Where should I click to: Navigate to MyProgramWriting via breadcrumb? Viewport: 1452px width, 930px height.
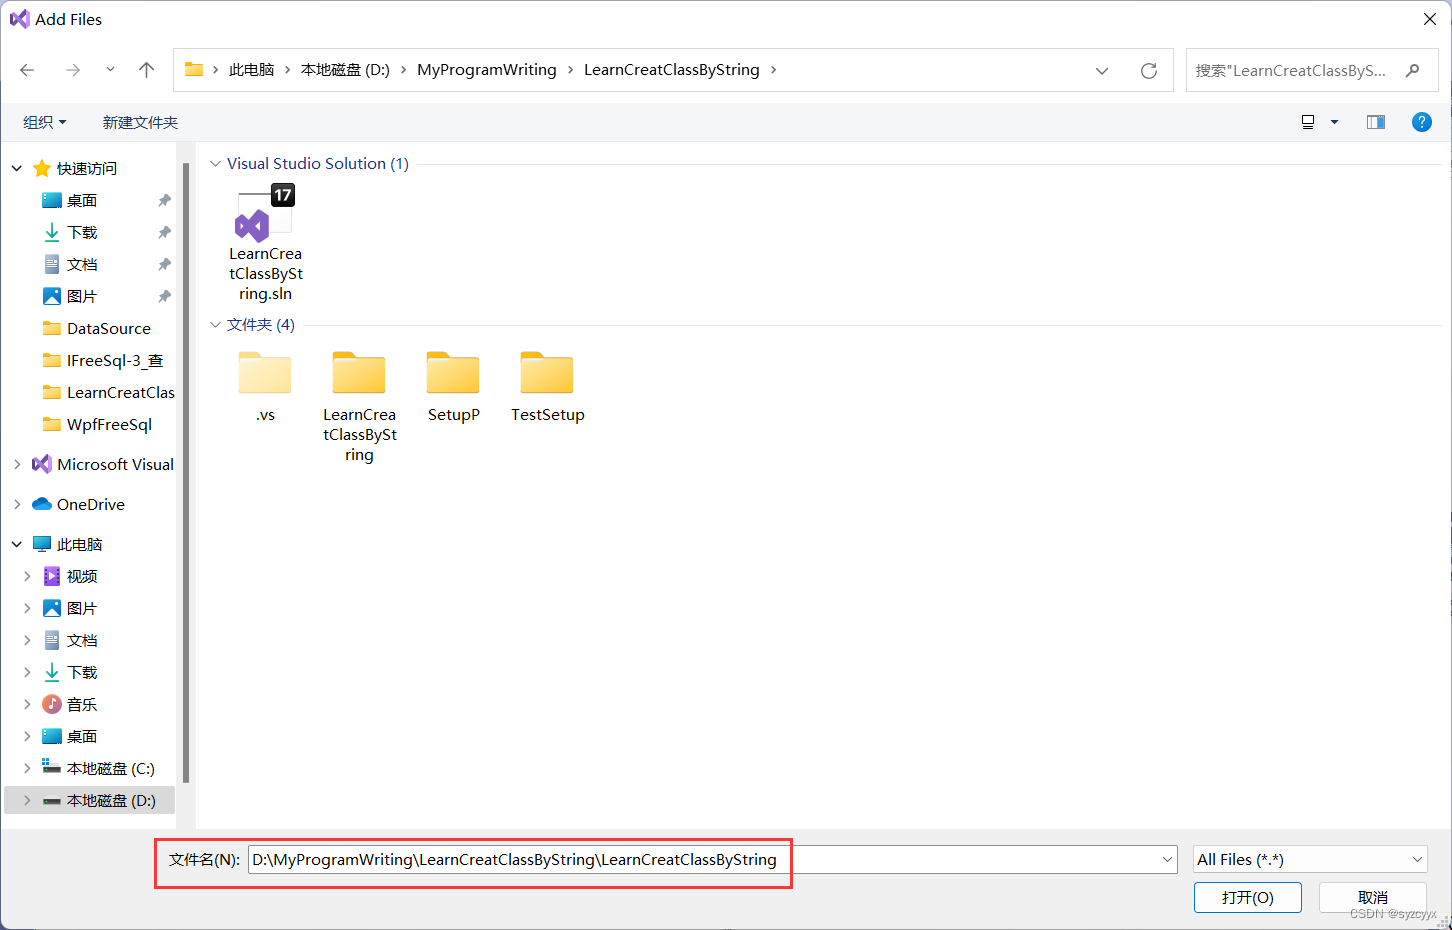487,69
